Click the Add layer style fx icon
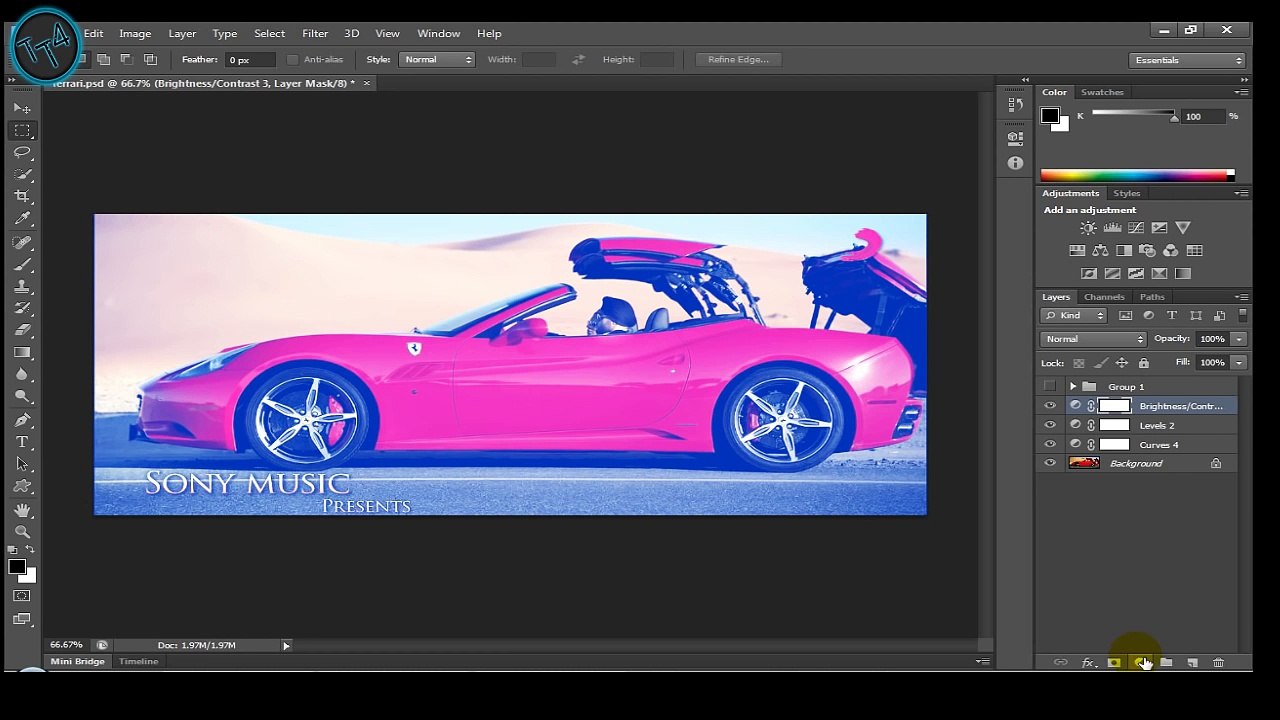 [x=1088, y=663]
